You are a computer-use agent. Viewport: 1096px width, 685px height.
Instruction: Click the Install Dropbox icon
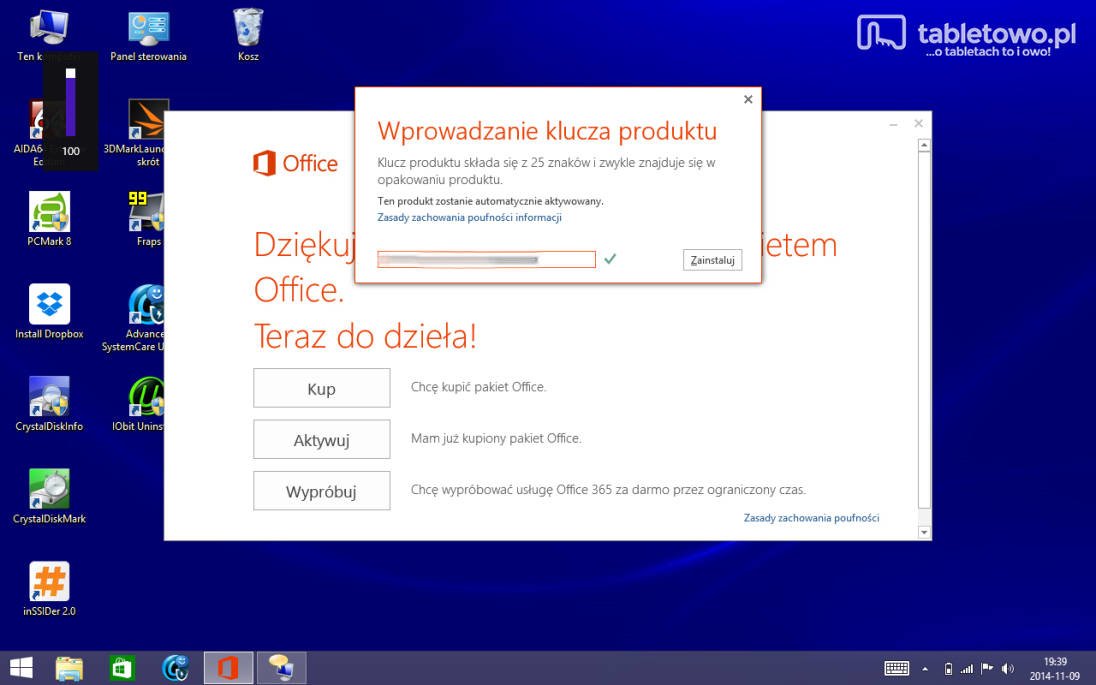click(49, 312)
